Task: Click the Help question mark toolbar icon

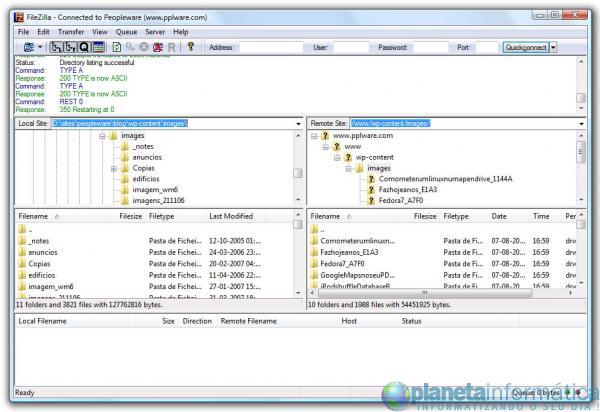Action: coord(191,47)
